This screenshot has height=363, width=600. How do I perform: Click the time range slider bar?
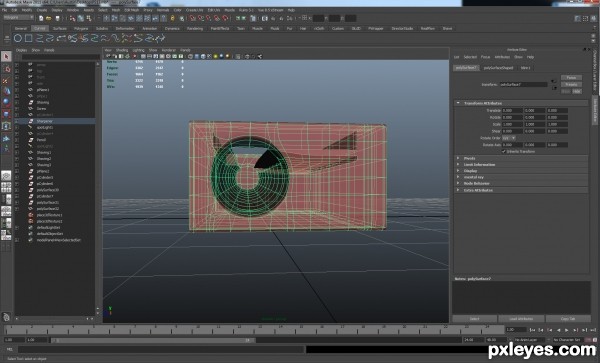153,340
